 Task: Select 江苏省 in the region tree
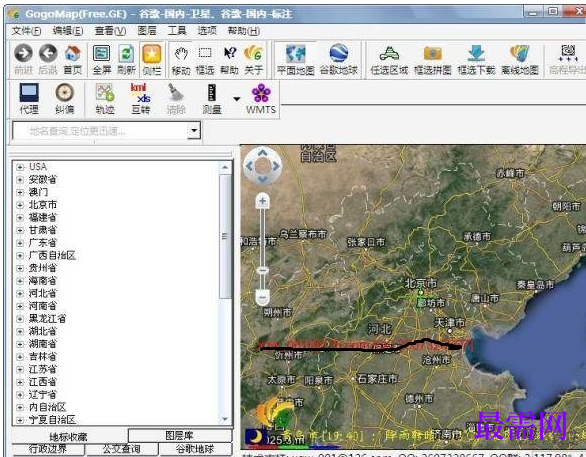pos(43,369)
